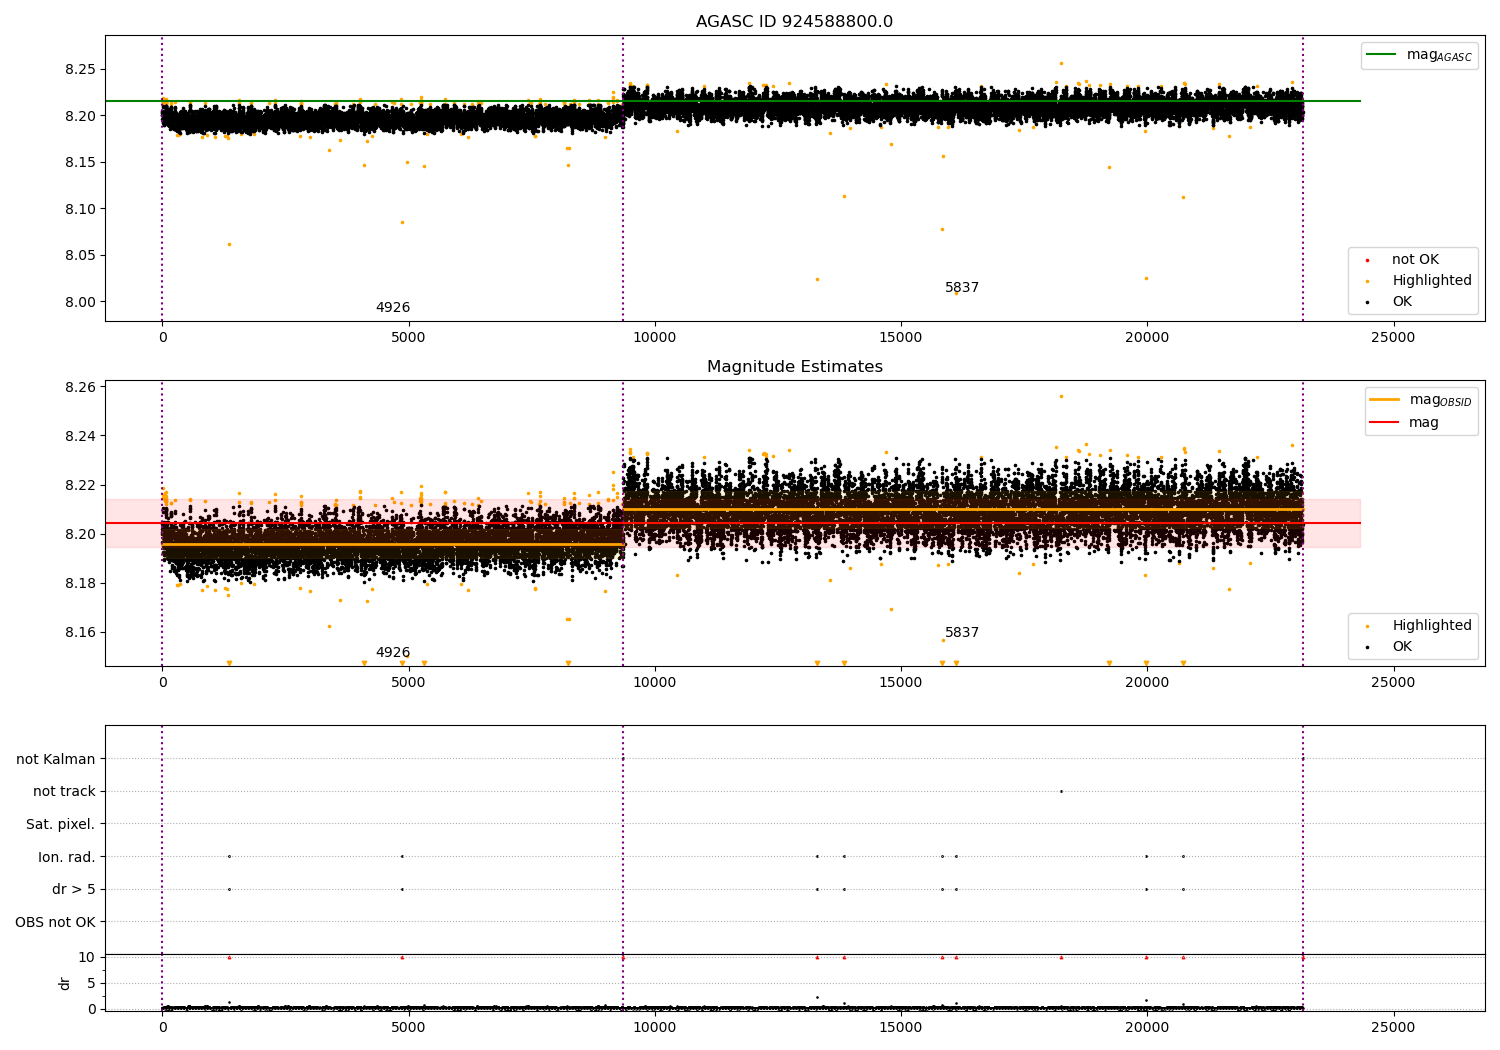Click green line sample beside mag AGASC legend
This screenshot has width=1500, height=1050.
point(1382,55)
